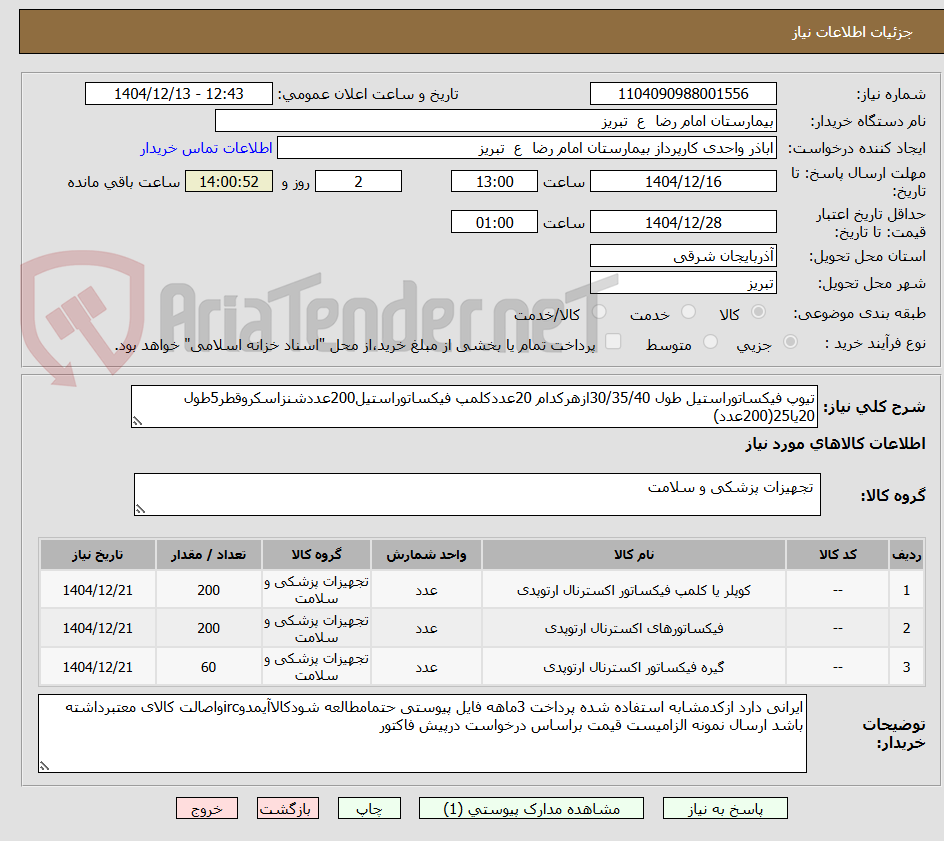Click the price validity date 1404/12/28
The height and width of the screenshot is (841, 944).
click(683, 222)
